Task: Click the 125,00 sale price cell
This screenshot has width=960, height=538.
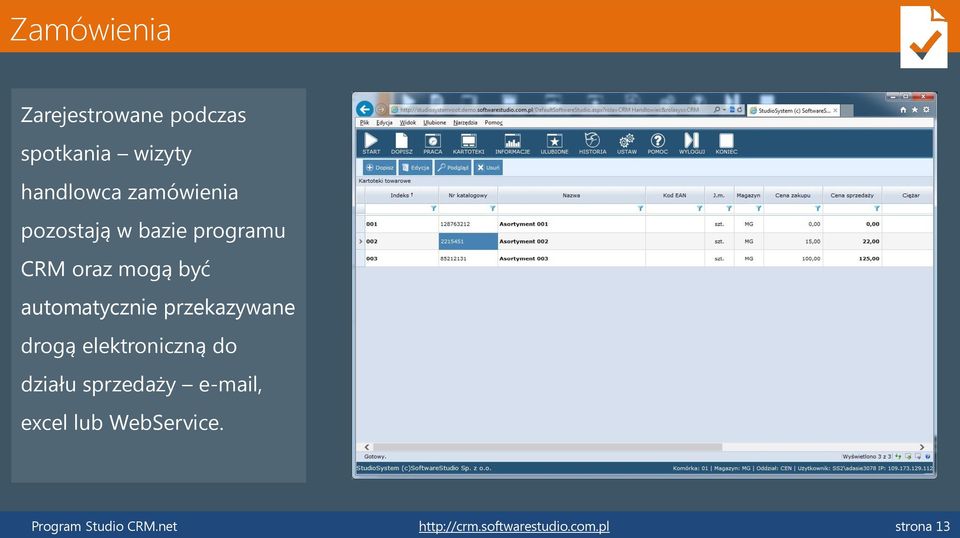Action: [852, 259]
